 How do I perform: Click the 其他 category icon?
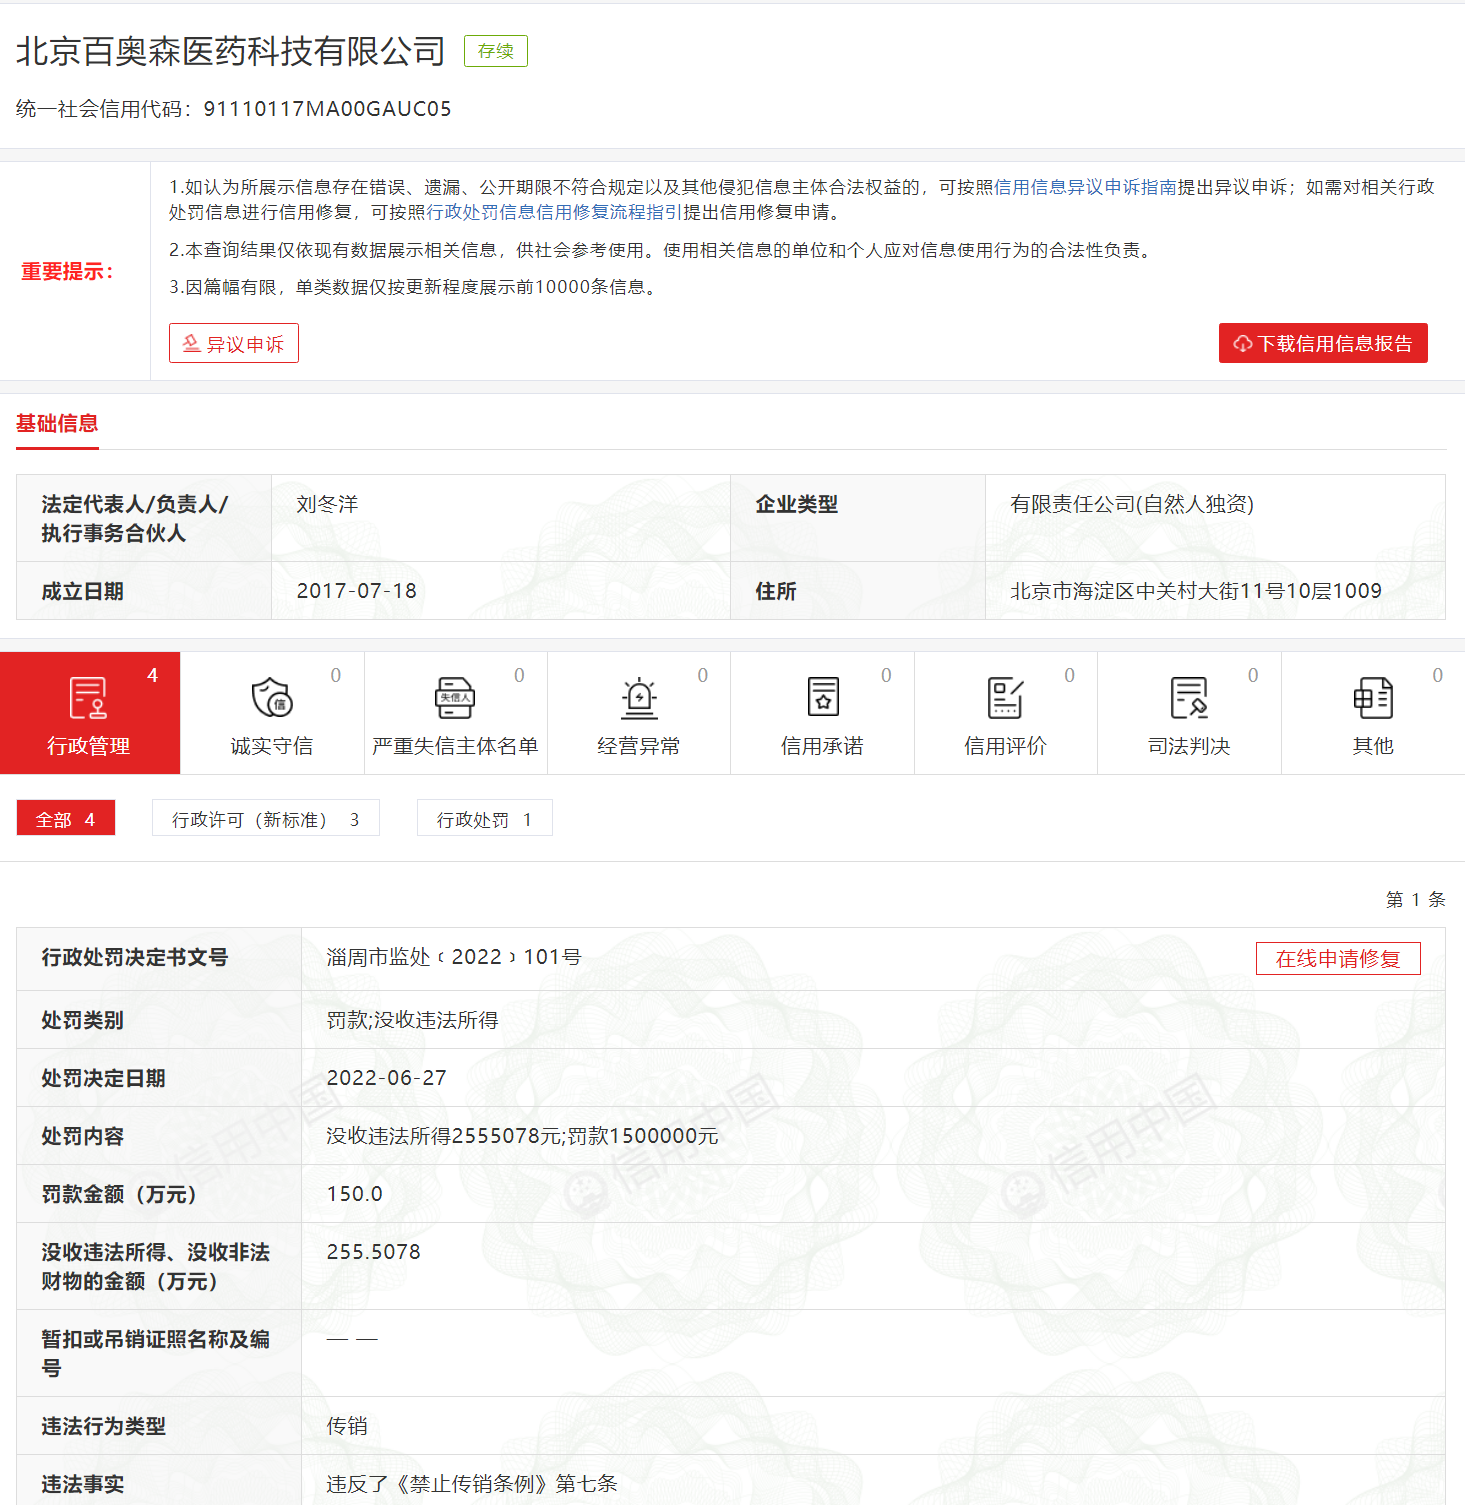(x=1372, y=698)
